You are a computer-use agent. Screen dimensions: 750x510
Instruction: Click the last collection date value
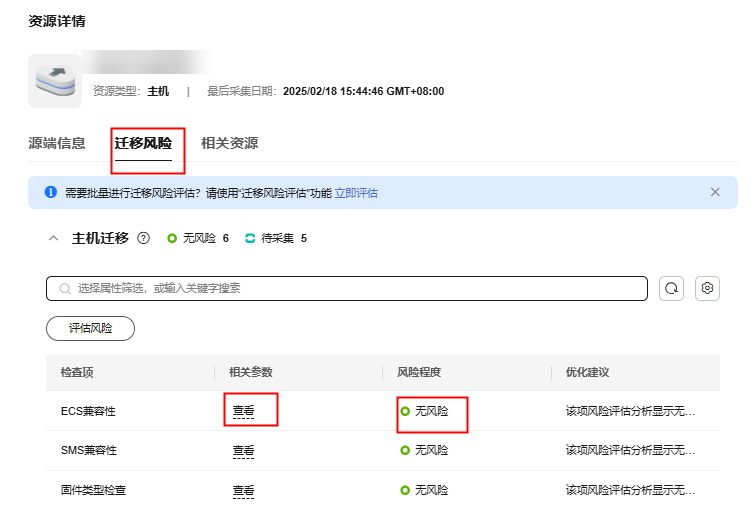click(x=364, y=91)
